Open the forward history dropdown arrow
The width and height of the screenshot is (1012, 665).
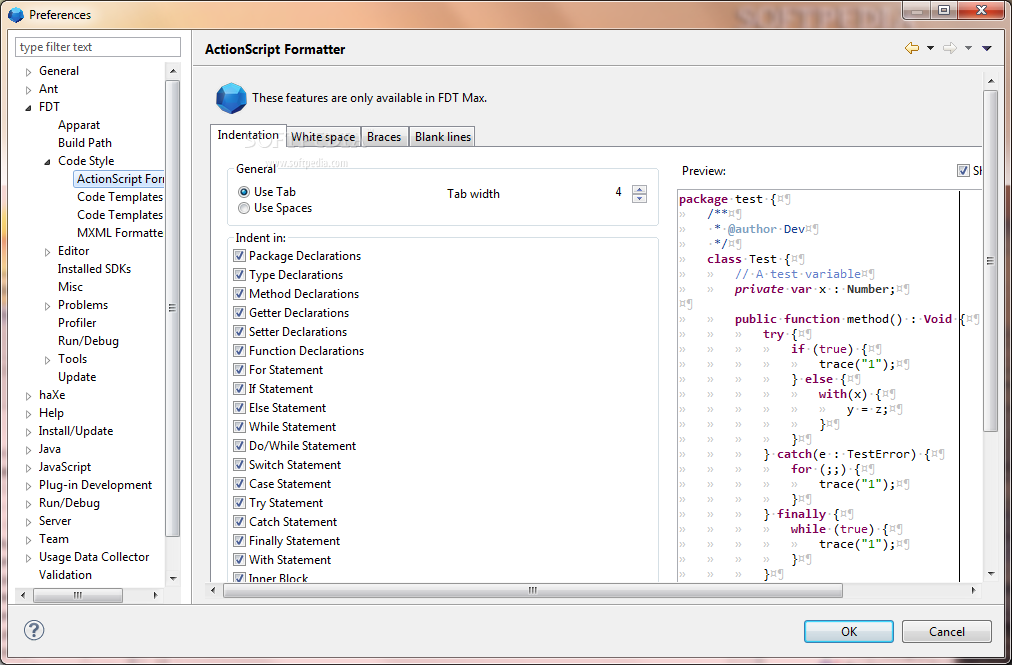(968, 48)
